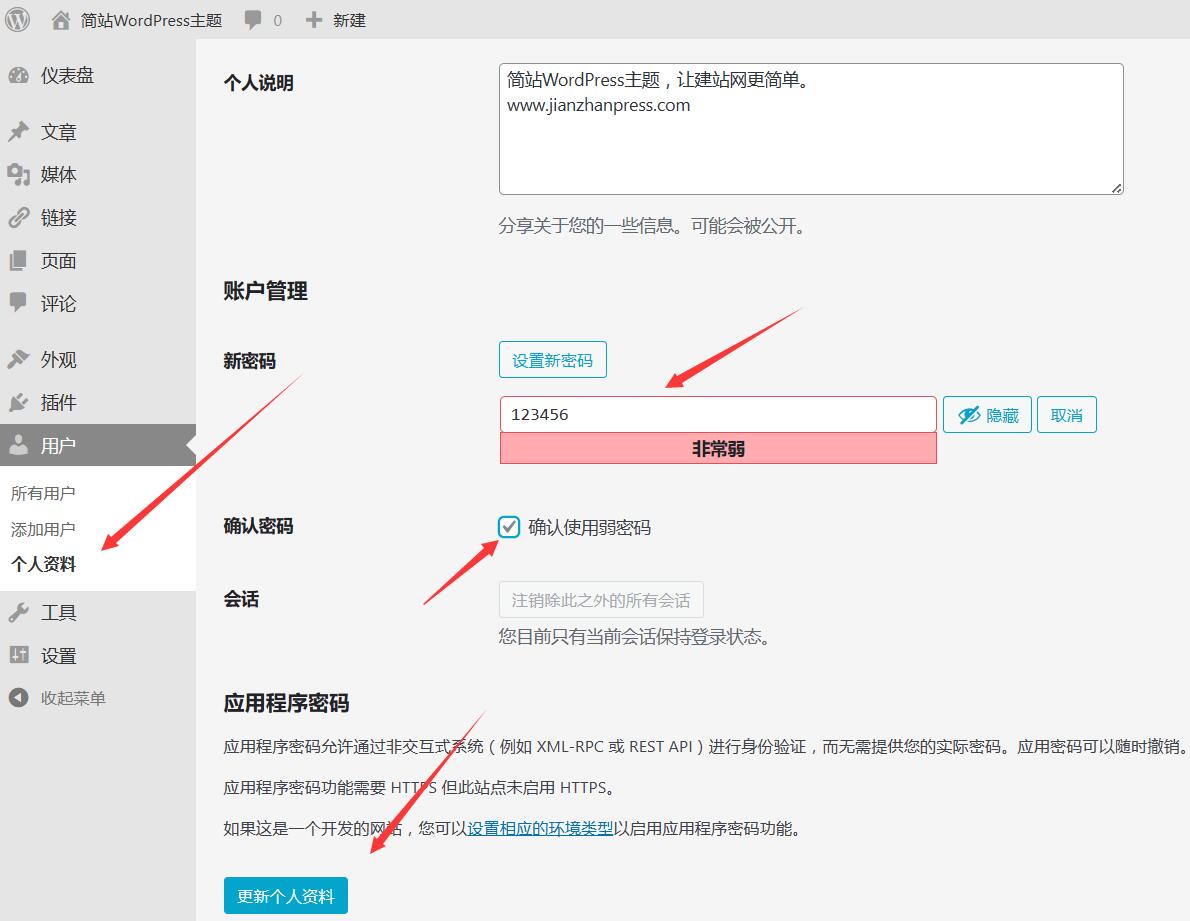Open the 插件 plugins menu
Image resolution: width=1190 pixels, height=921 pixels.
coord(58,403)
